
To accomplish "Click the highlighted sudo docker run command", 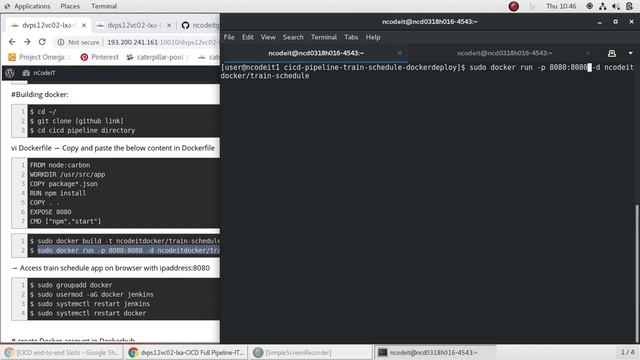I will click(128, 250).
